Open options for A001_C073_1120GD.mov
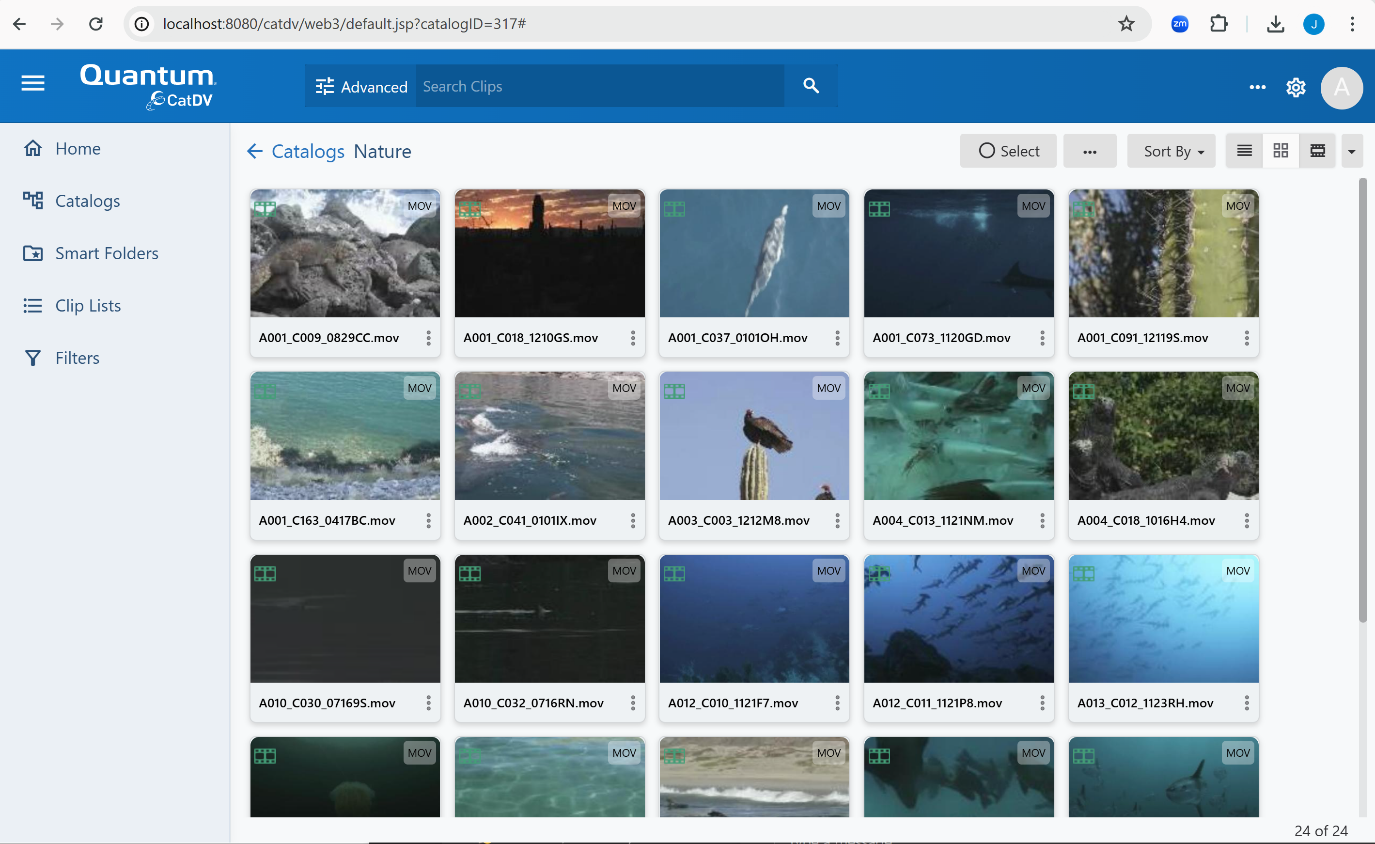 click(x=1043, y=338)
